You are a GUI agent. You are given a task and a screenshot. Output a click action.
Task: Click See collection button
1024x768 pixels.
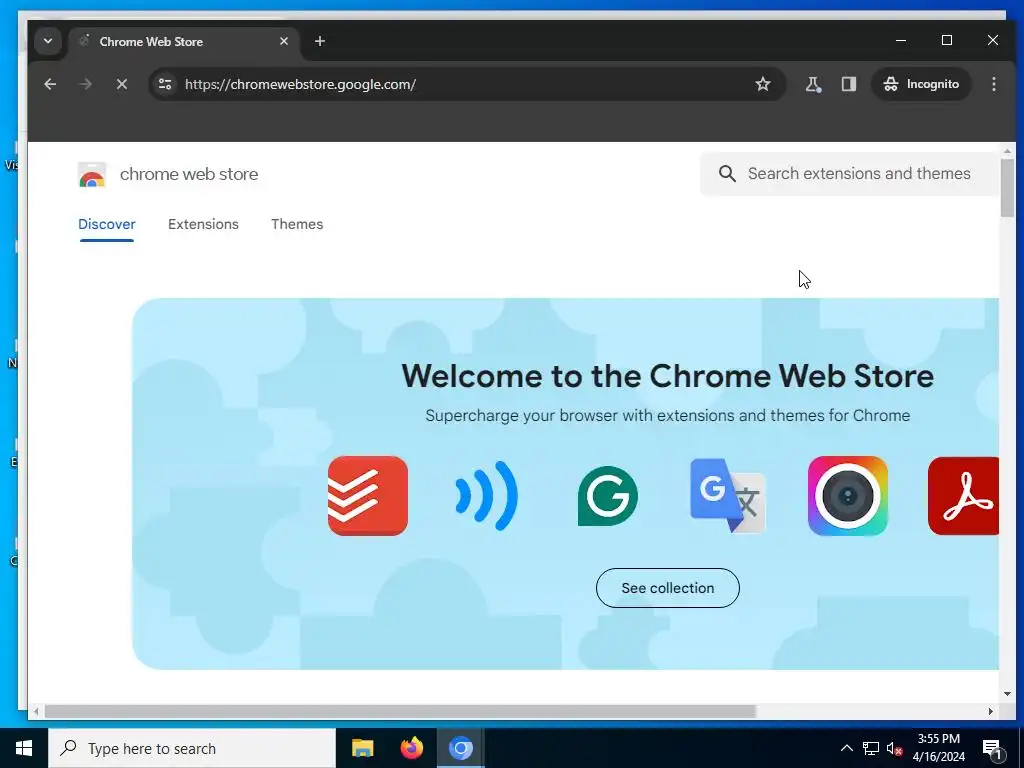click(x=667, y=588)
